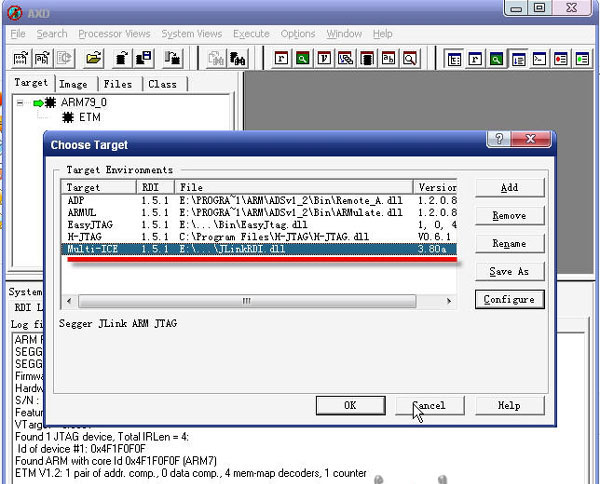Switch to the Files tab

[x=117, y=85]
